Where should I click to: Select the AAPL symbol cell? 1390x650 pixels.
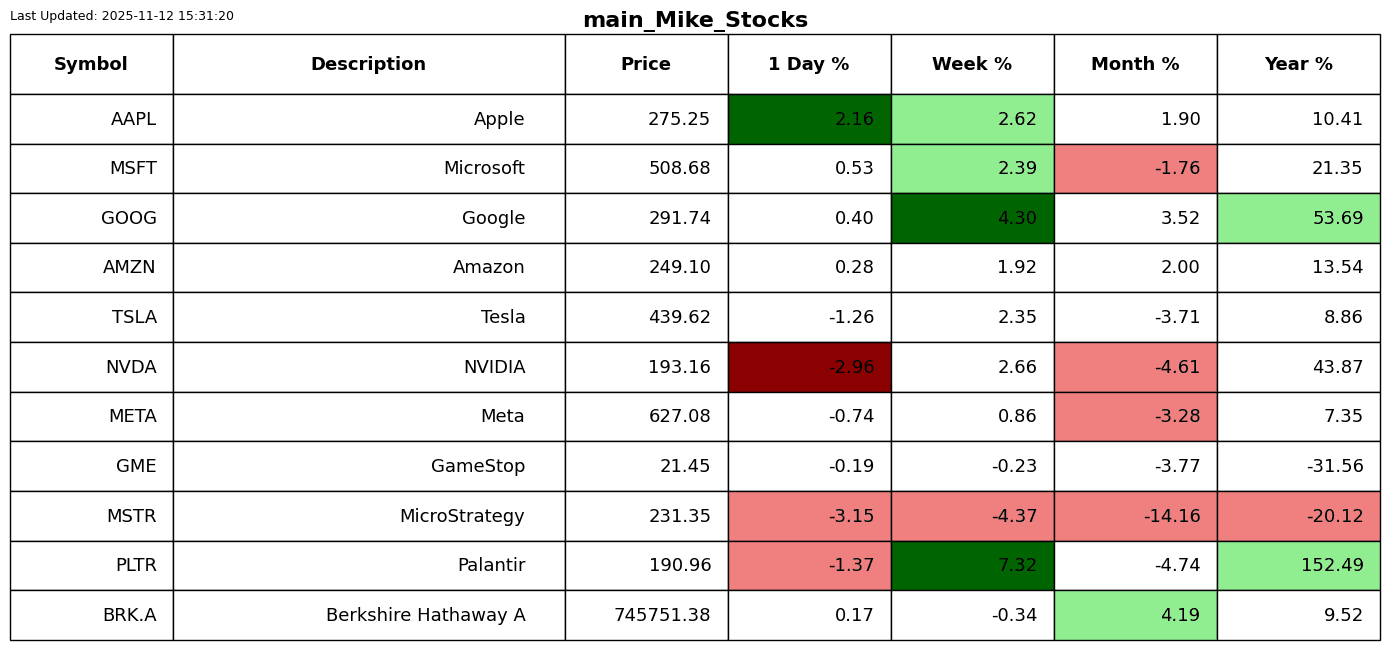coord(91,119)
